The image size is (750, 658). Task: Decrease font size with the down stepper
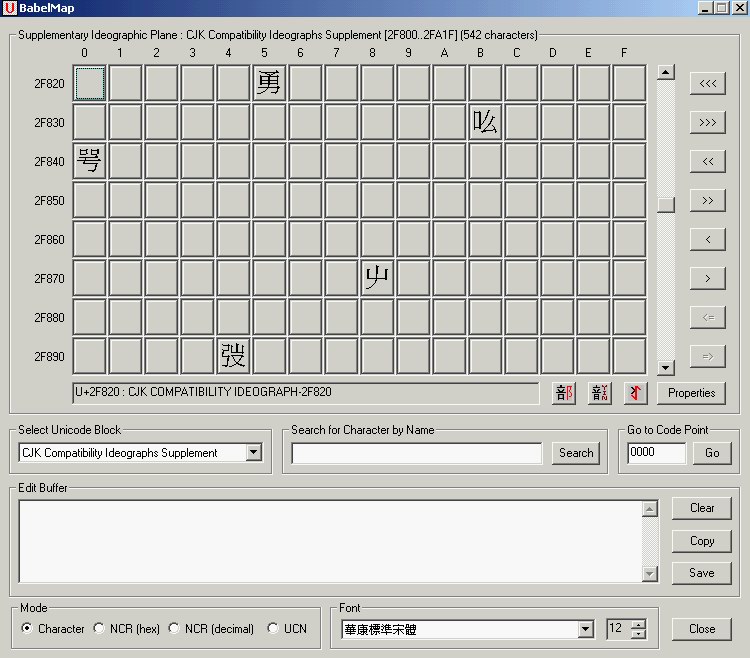click(x=638, y=634)
